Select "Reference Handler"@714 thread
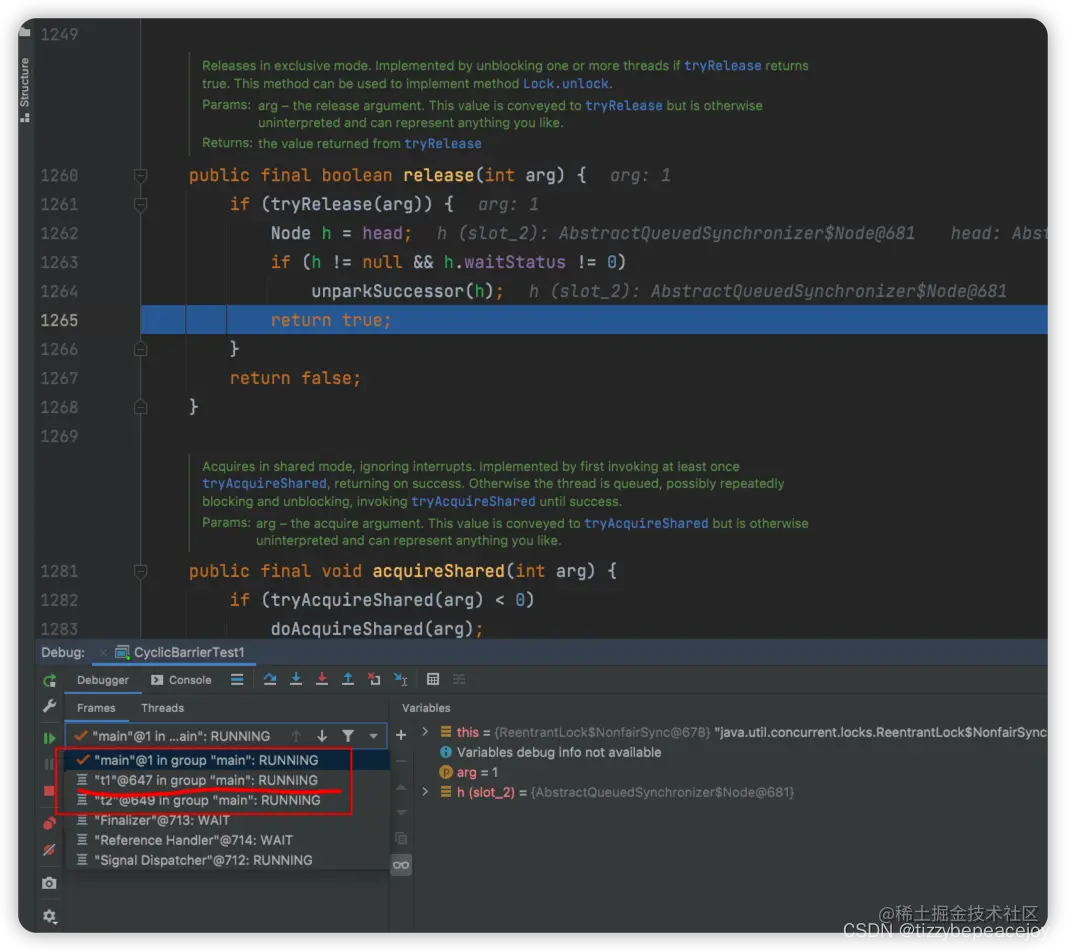Screen dimensions: 1066x951 click(227, 840)
